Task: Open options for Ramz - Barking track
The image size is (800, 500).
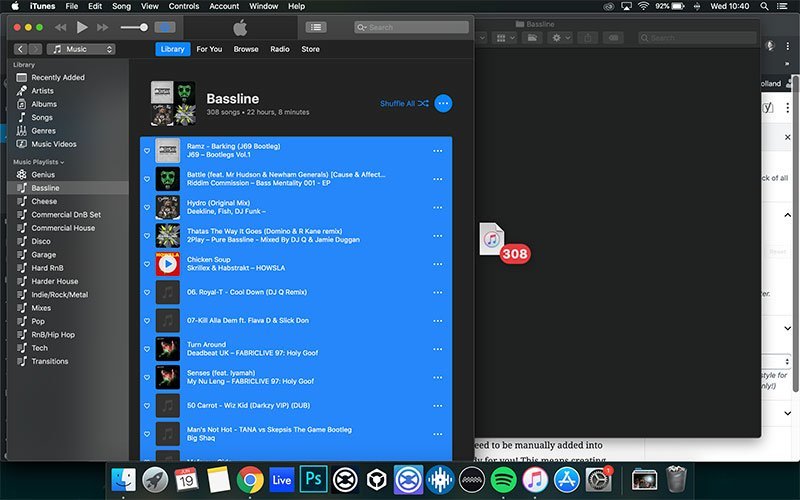Action: coord(438,151)
